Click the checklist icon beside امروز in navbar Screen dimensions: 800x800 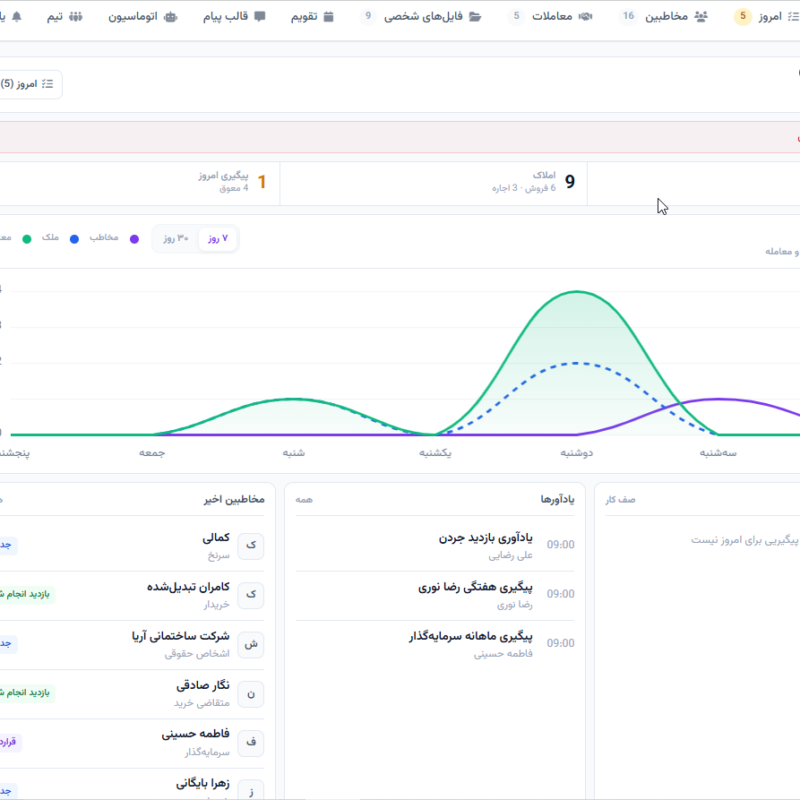[x=793, y=16]
